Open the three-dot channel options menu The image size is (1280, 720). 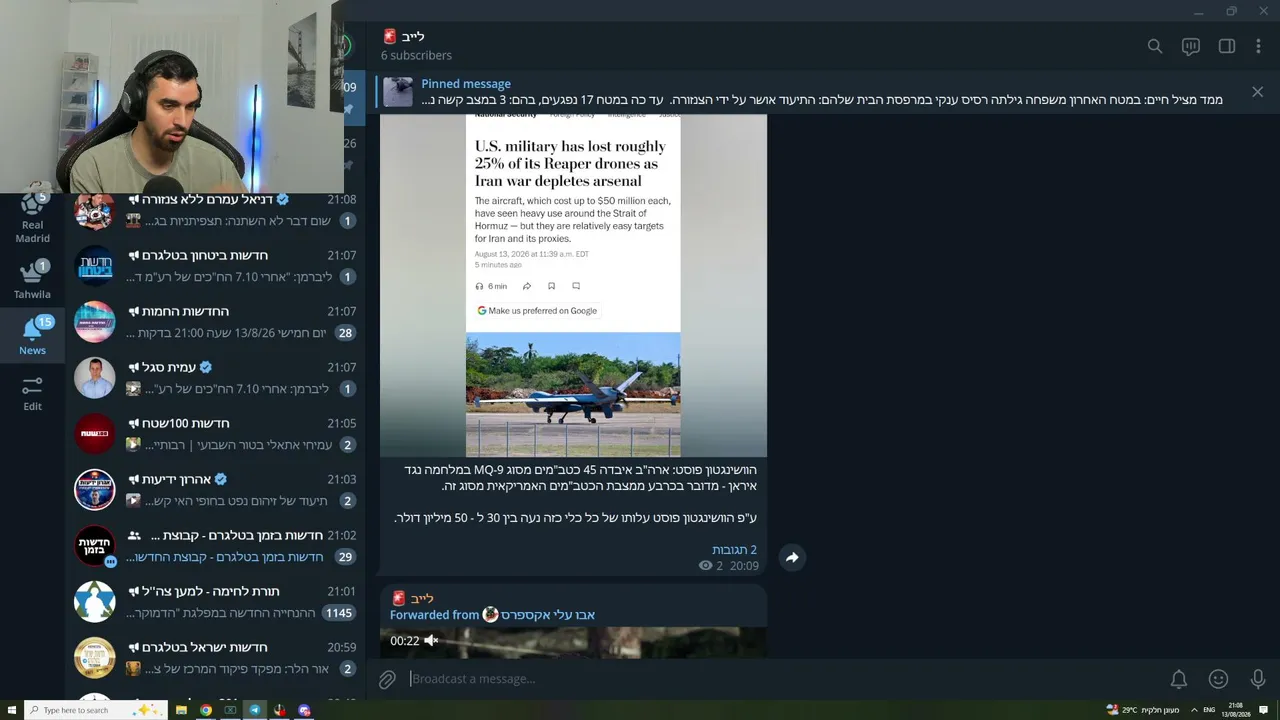1258,46
